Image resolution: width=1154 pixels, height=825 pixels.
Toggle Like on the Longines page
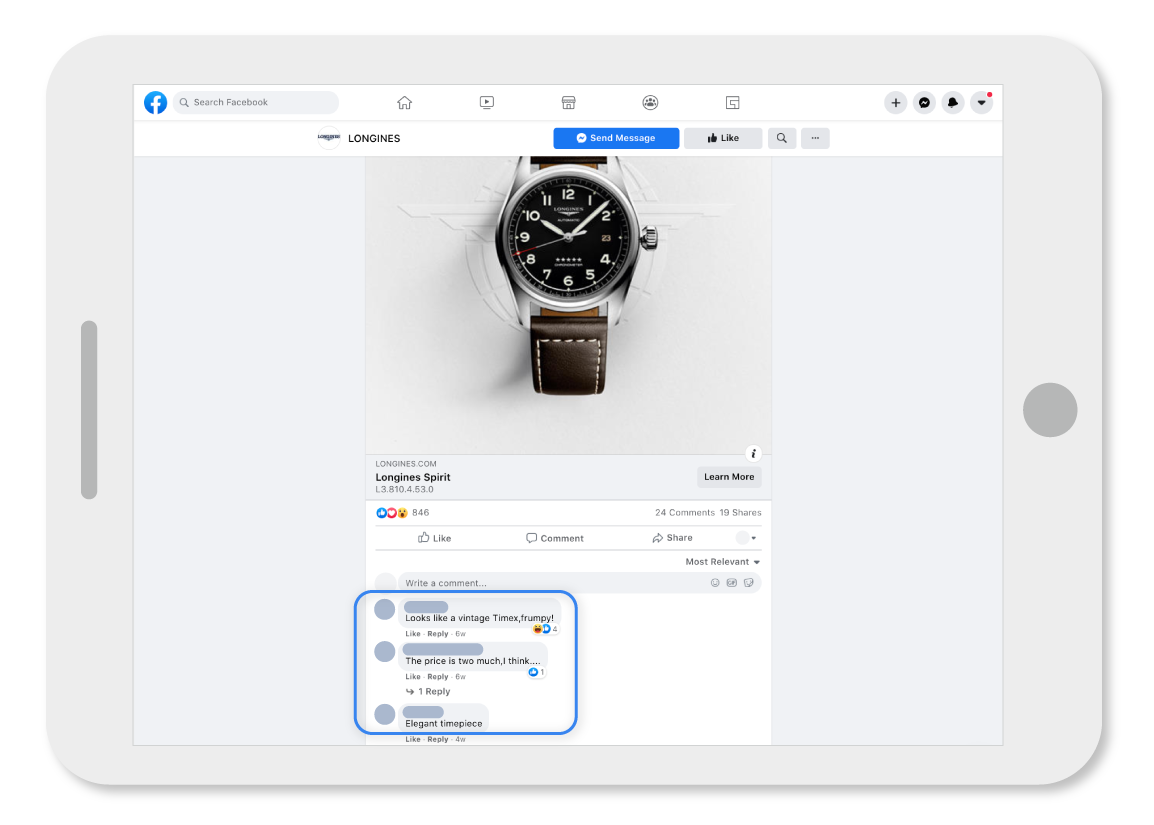point(723,138)
